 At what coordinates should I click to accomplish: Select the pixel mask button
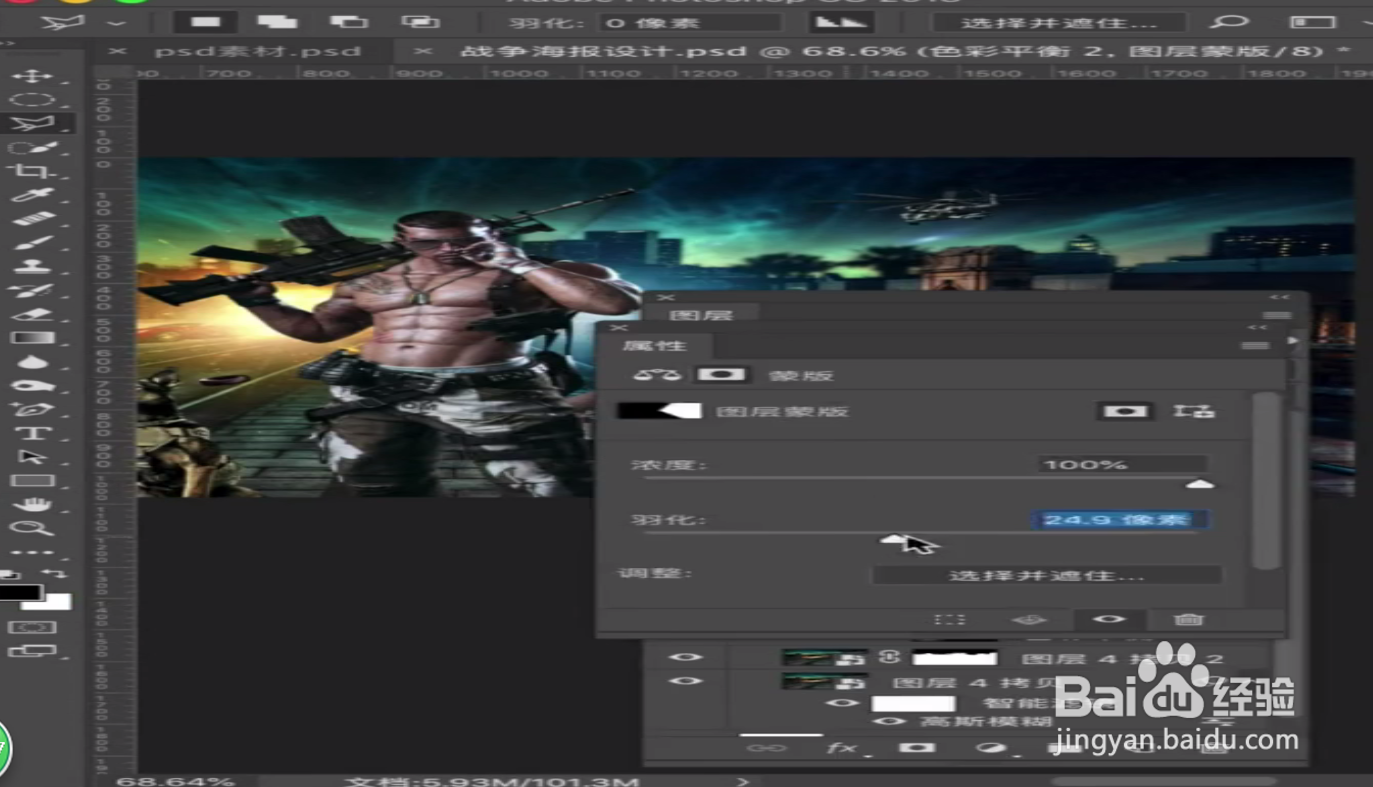[x=1125, y=411]
